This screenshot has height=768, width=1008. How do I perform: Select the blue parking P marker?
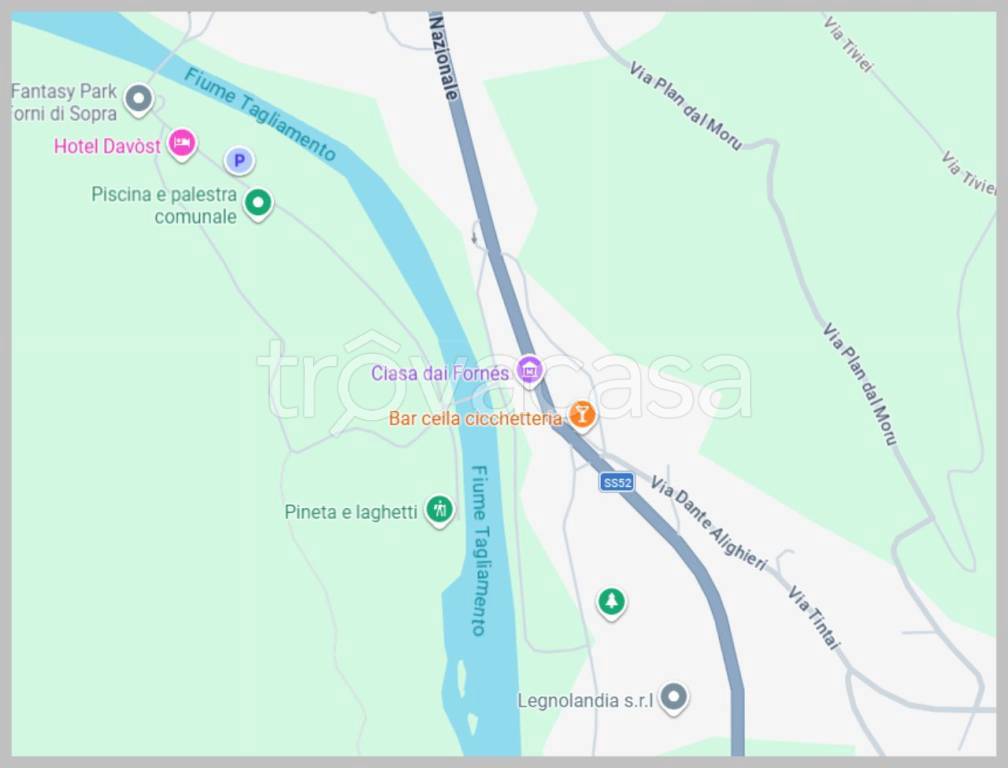click(x=239, y=161)
